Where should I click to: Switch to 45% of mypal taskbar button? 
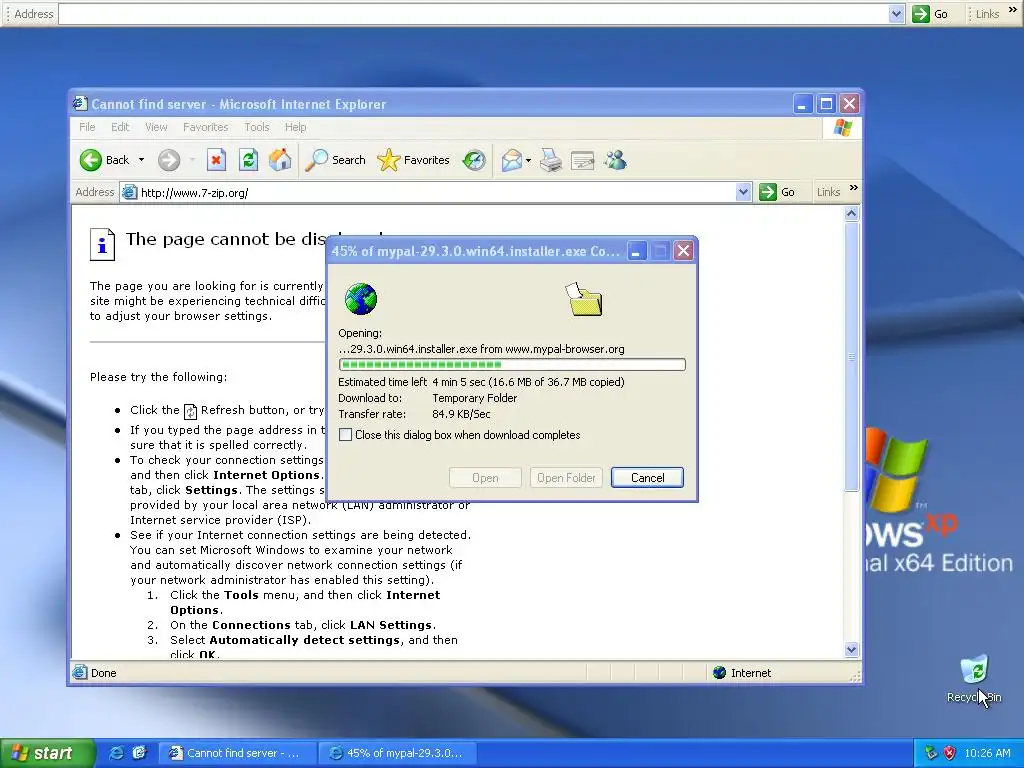[398, 753]
